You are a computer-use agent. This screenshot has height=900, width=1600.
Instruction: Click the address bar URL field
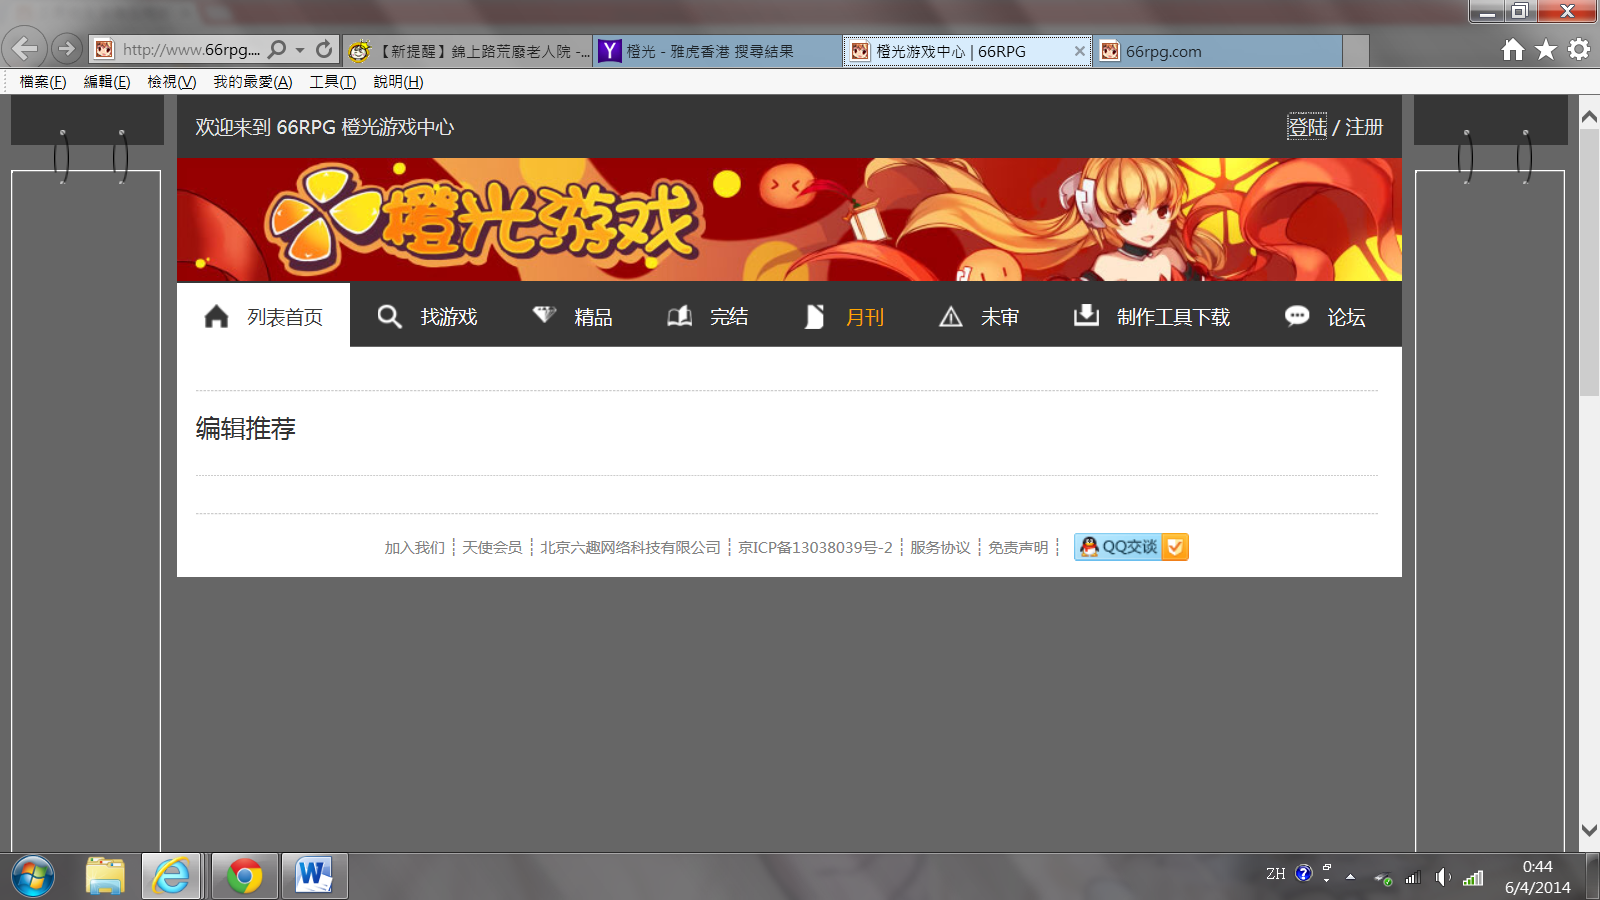[190, 50]
